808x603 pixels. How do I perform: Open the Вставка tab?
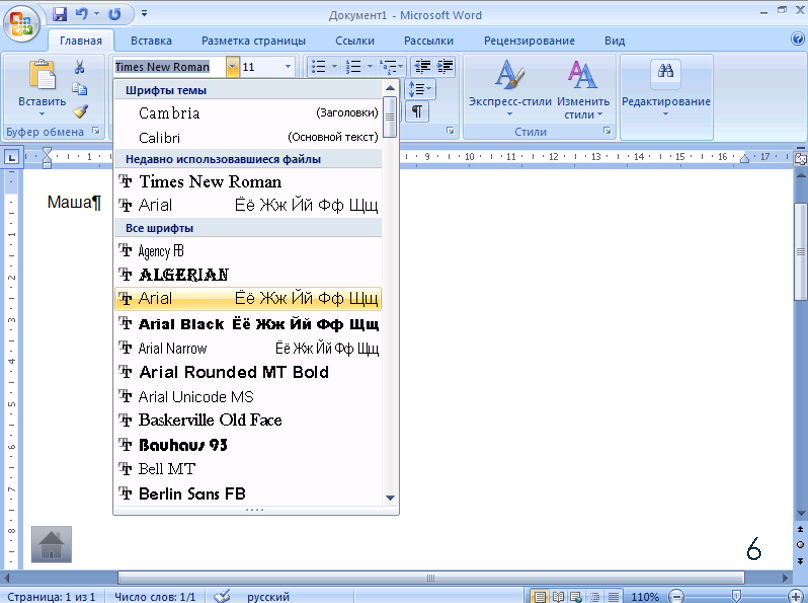(151, 40)
